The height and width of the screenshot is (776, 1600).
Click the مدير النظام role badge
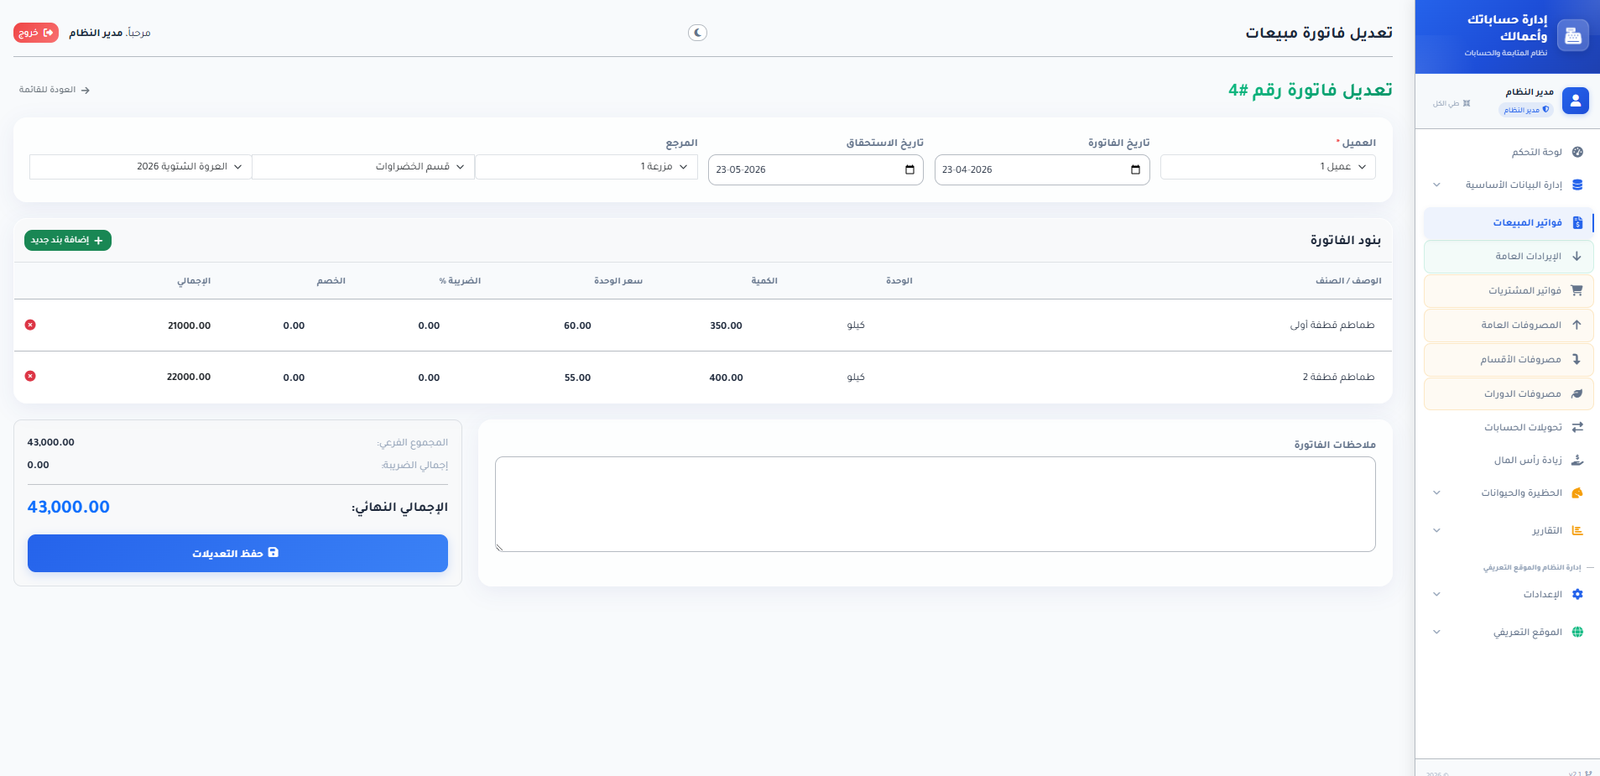[1526, 110]
